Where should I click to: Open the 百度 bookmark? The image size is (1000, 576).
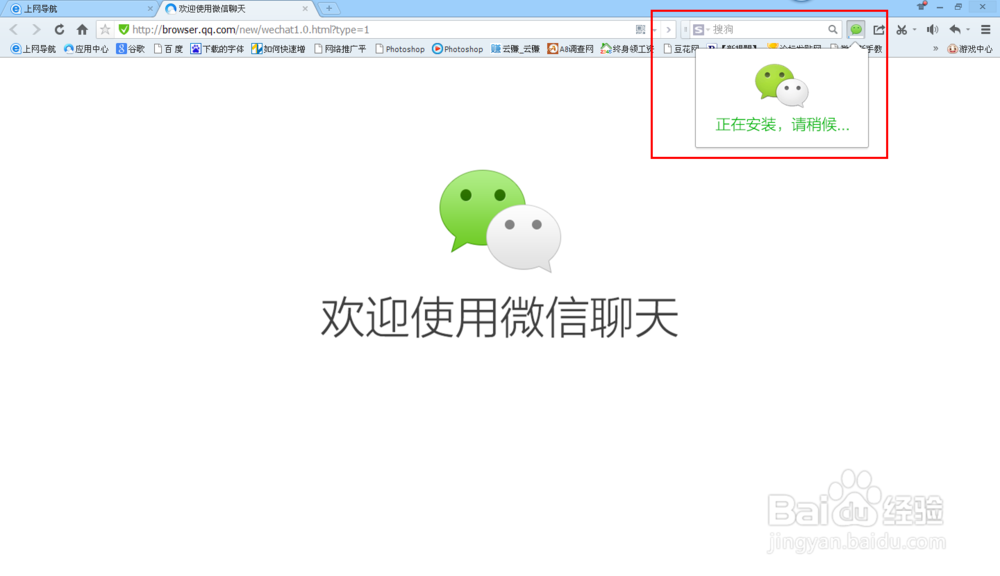[168, 48]
